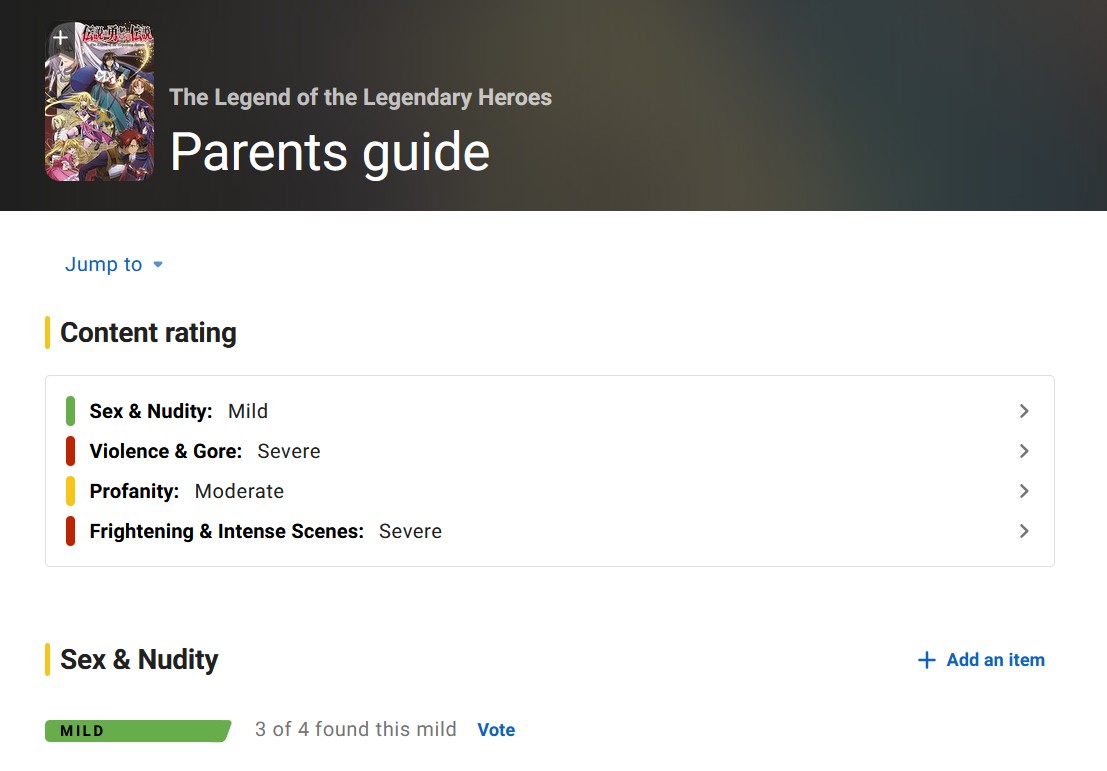The width and height of the screenshot is (1107, 771).
Task: Click the green Sex & Nudity color indicator
Action: click(x=71, y=411)
